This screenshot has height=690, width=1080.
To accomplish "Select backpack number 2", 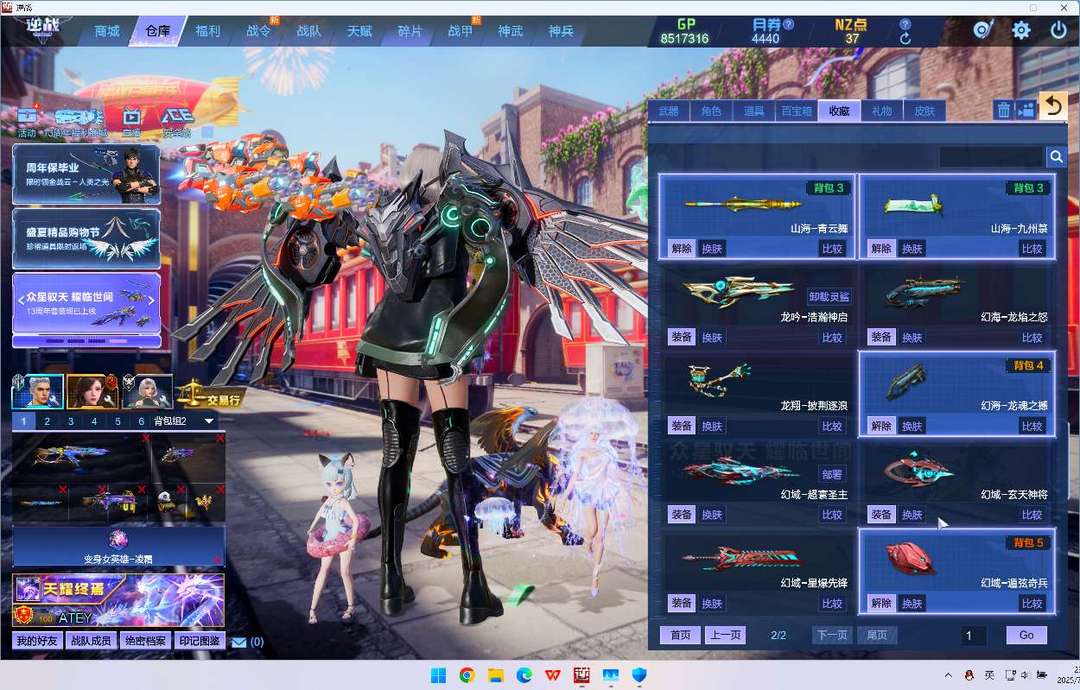I will 47,421.
